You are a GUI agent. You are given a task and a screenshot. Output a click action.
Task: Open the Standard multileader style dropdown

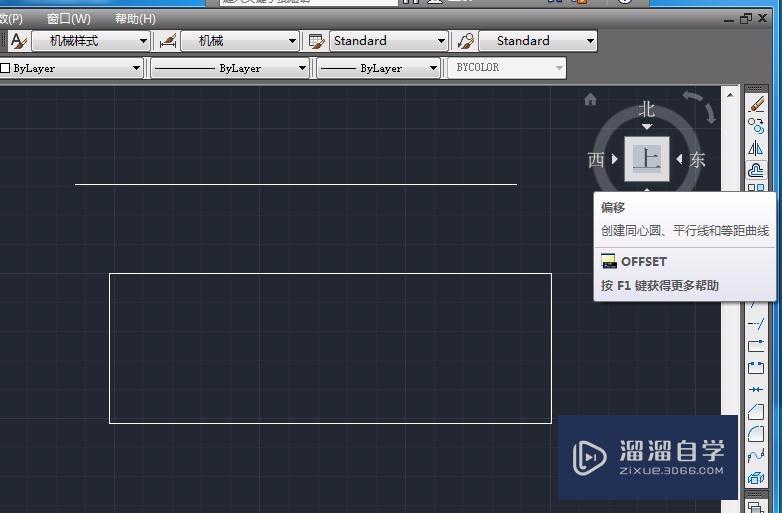[x=538, y=41]
